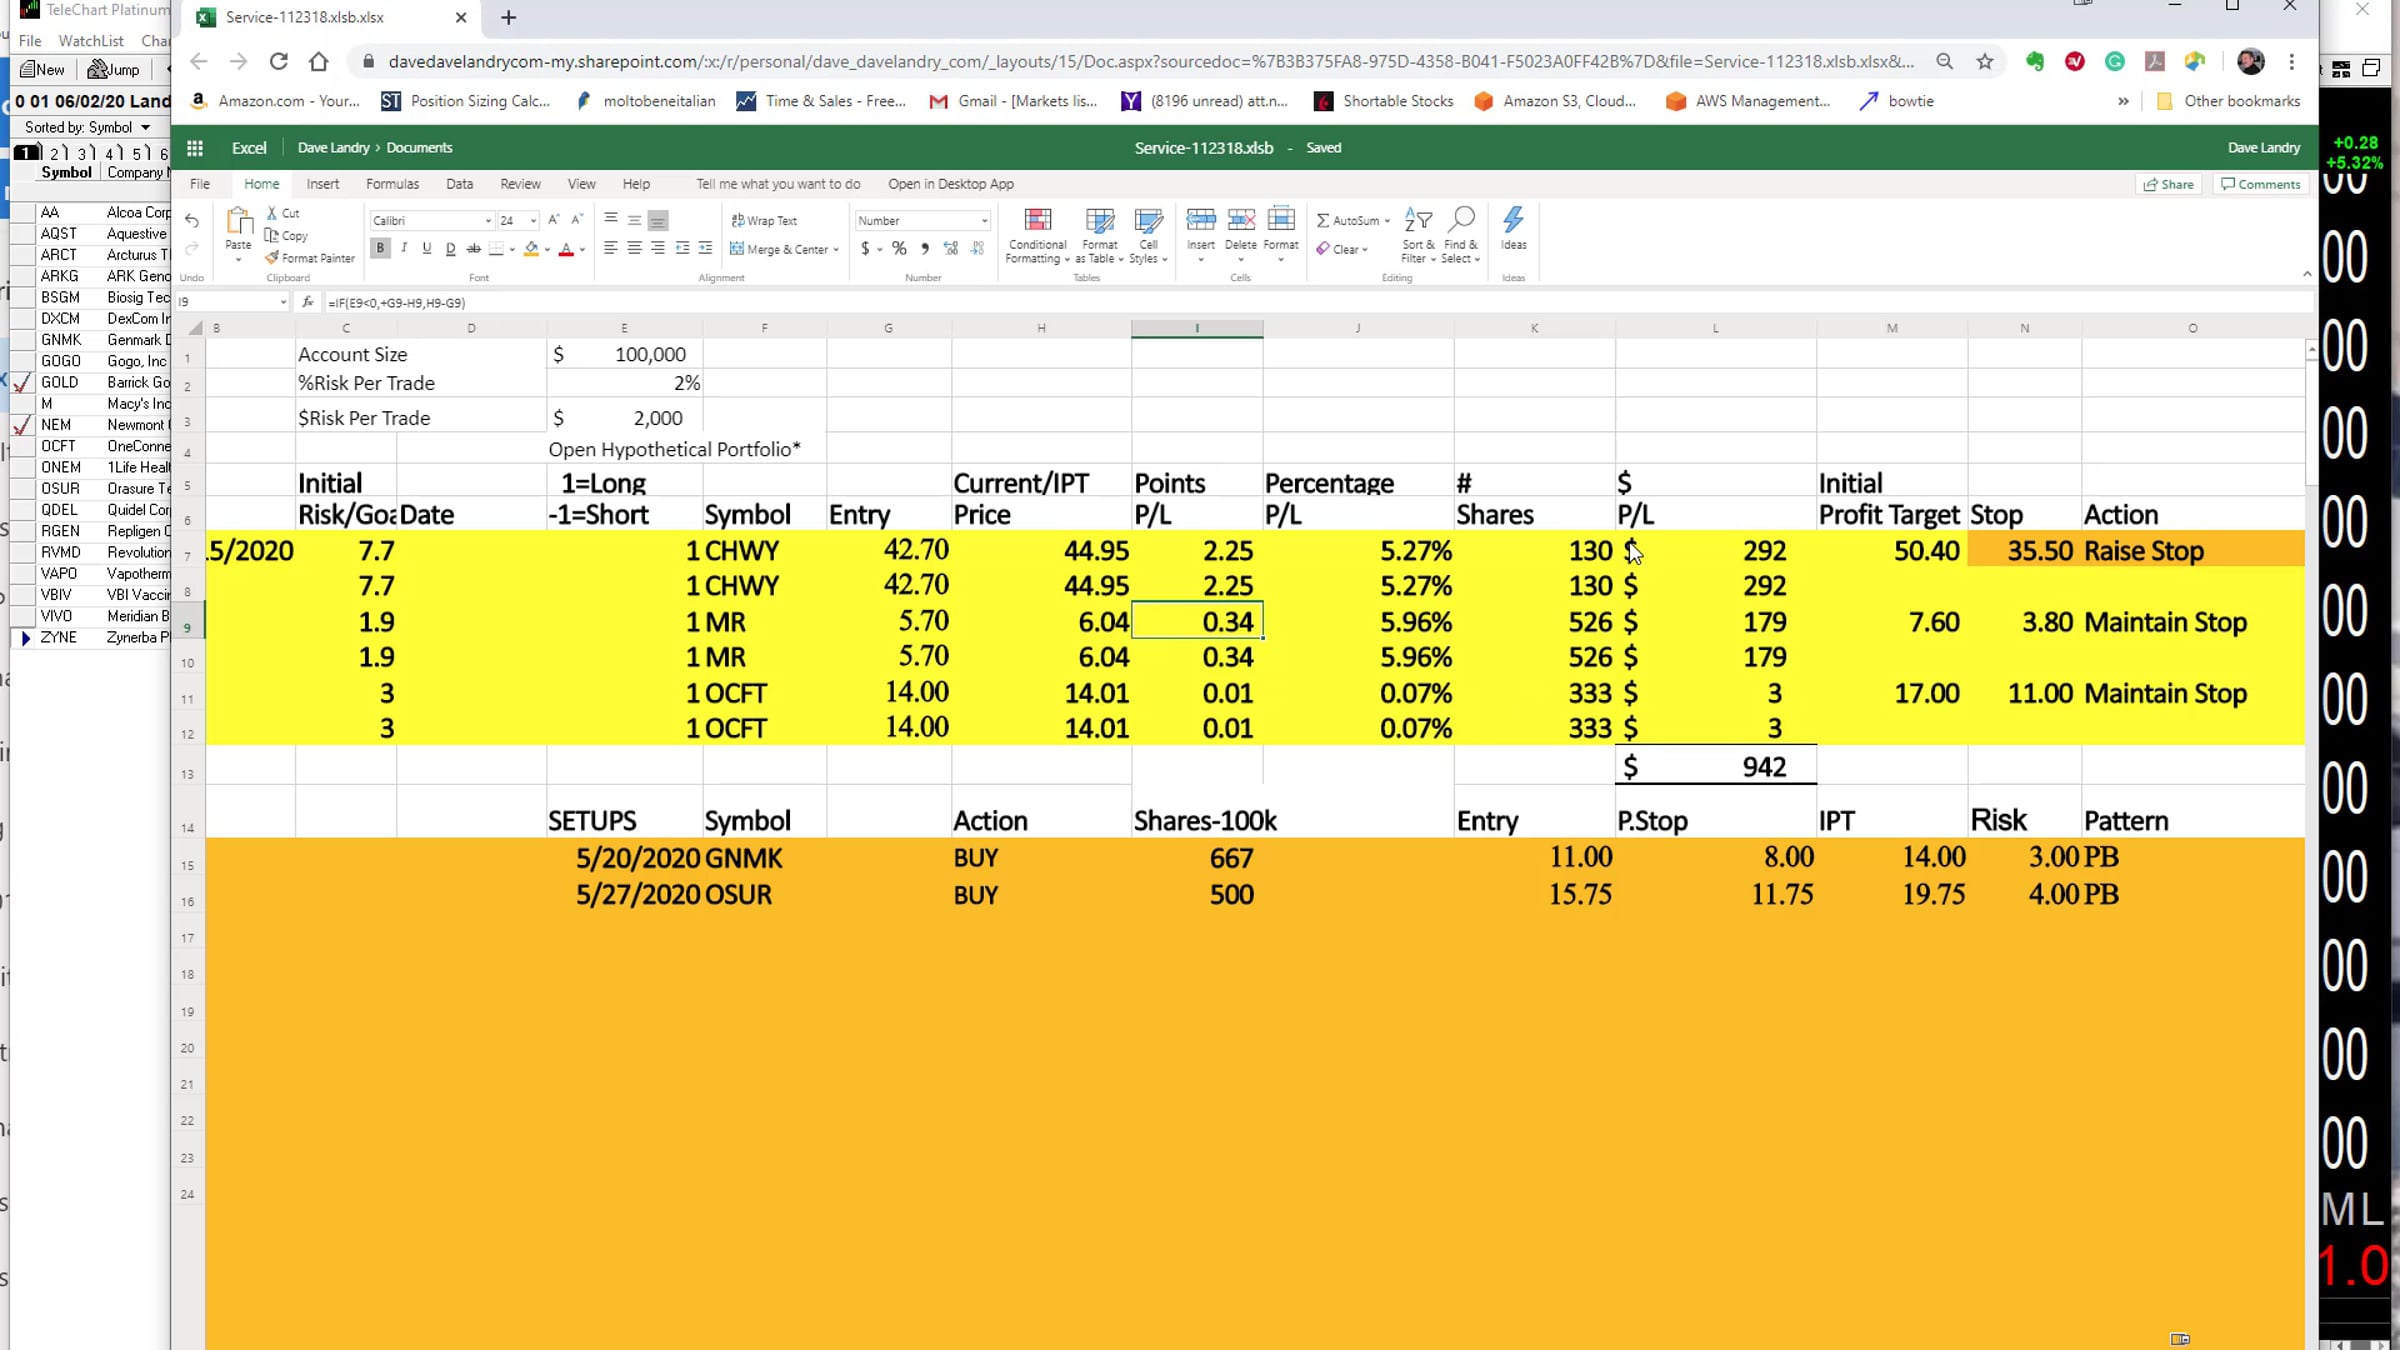The image size is (2400, 1350).
Task: Open the WatchList menu in TeleChart
Action: point(91,41)
